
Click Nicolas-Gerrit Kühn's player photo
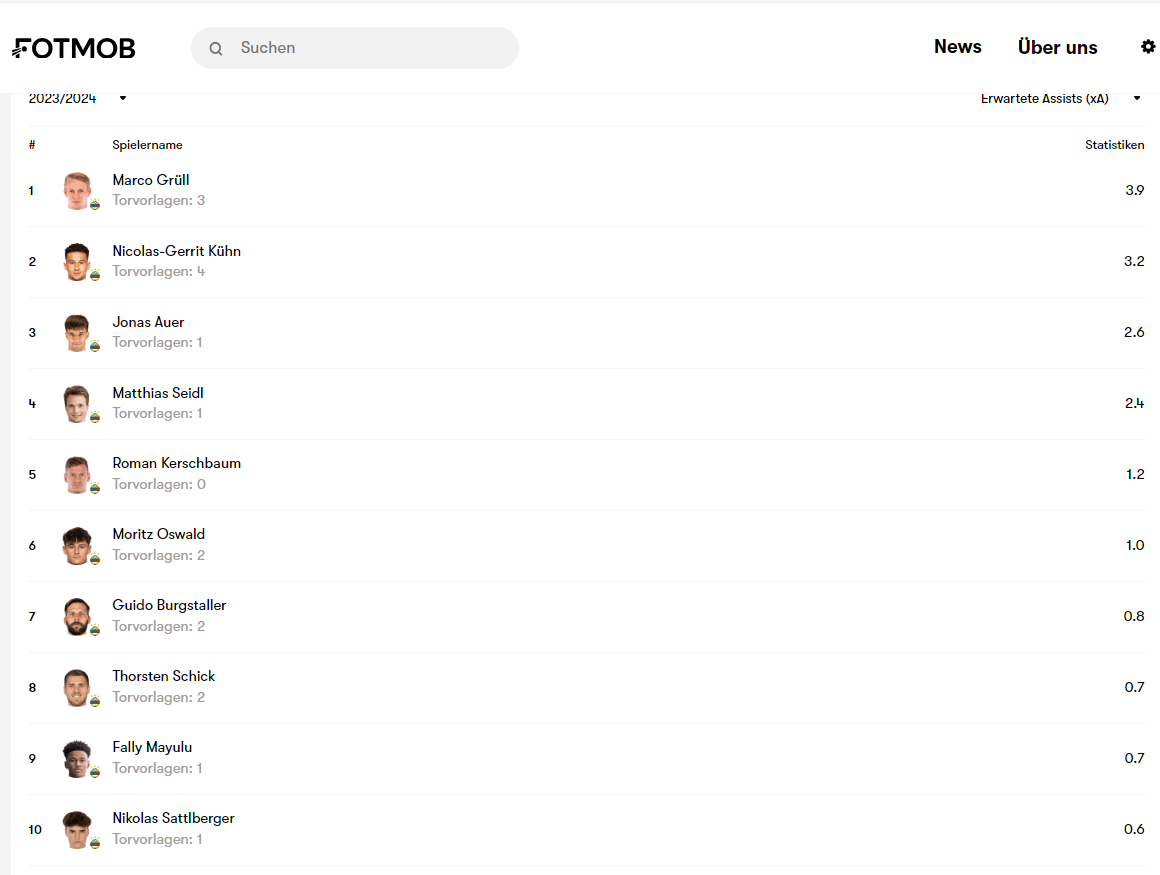77,262
